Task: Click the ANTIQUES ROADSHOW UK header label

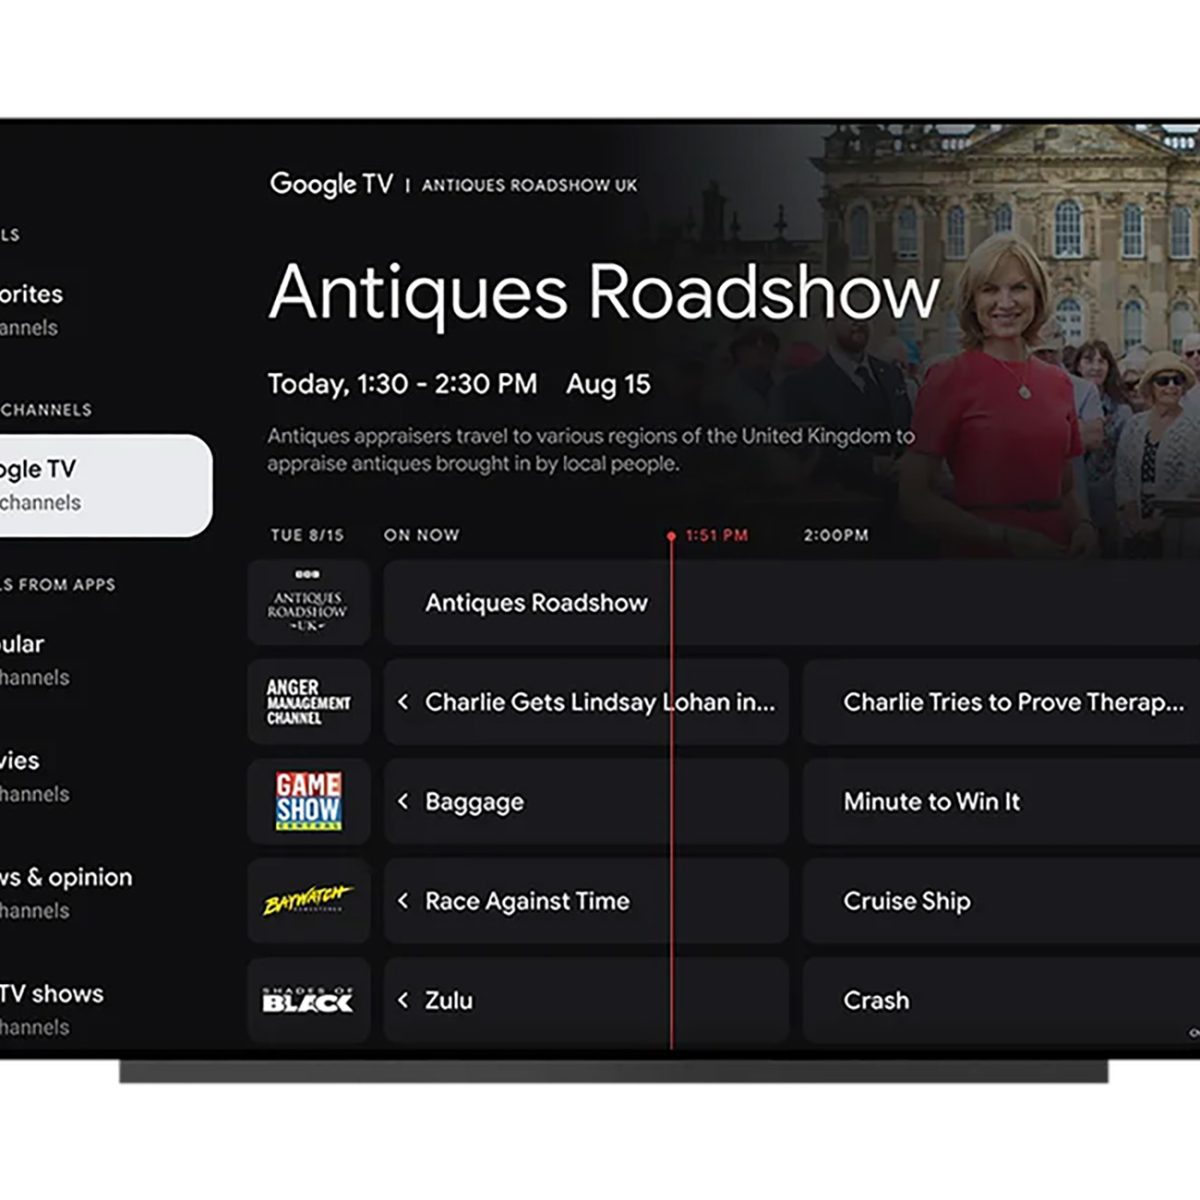Action: pos(530,186)
